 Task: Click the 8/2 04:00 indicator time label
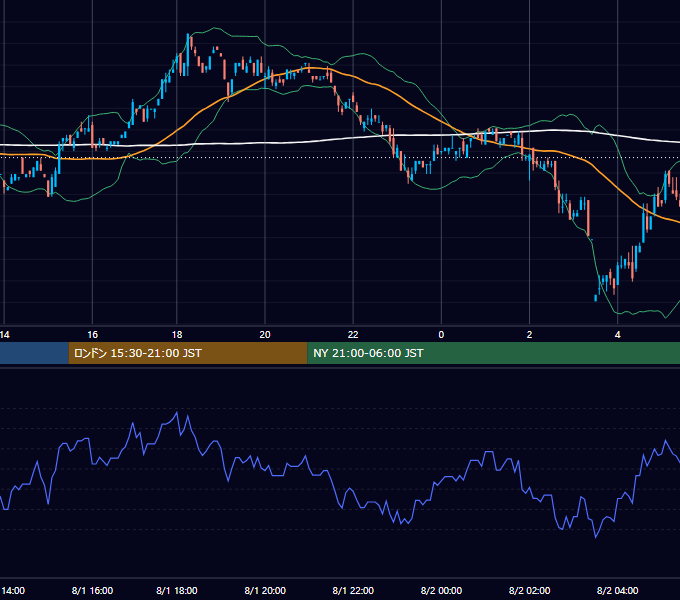[x=618, y=590]
